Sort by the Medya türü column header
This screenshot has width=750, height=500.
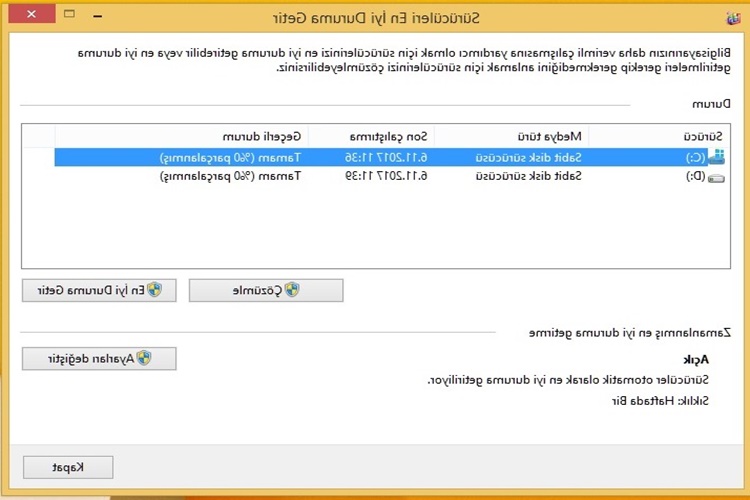click(x=511, y=137)
